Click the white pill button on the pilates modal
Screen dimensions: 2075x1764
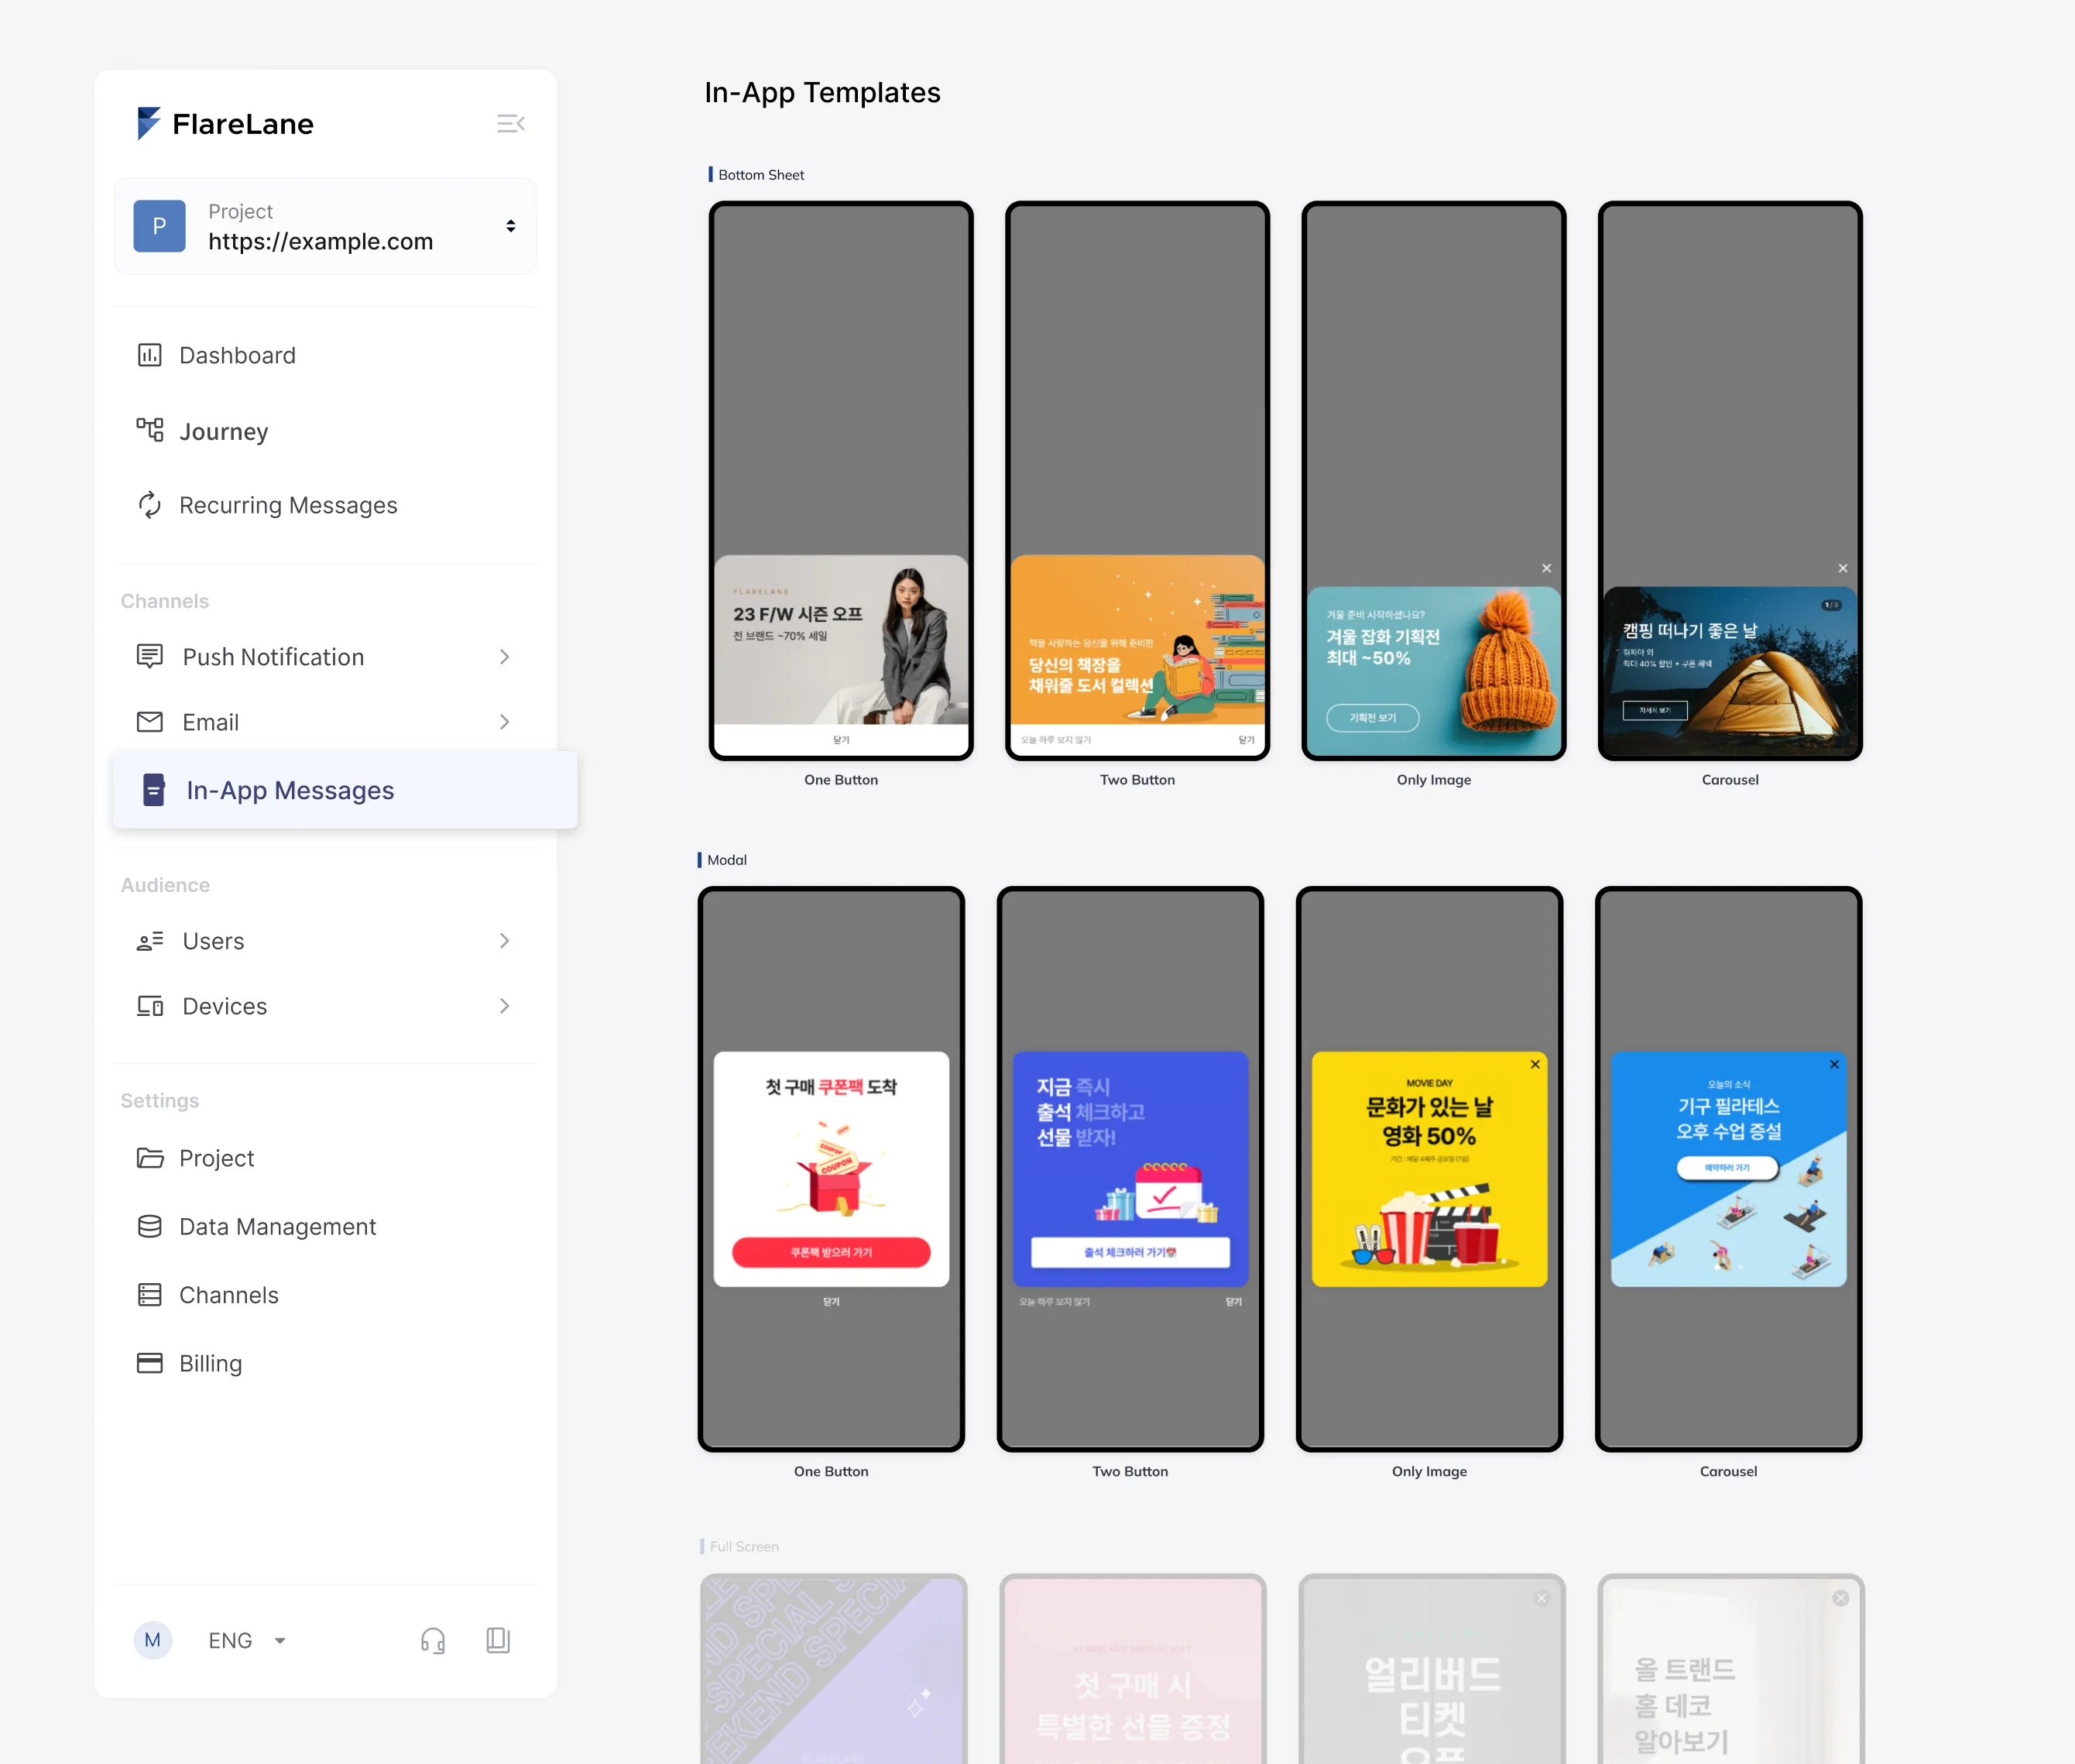(1728, 1168)
